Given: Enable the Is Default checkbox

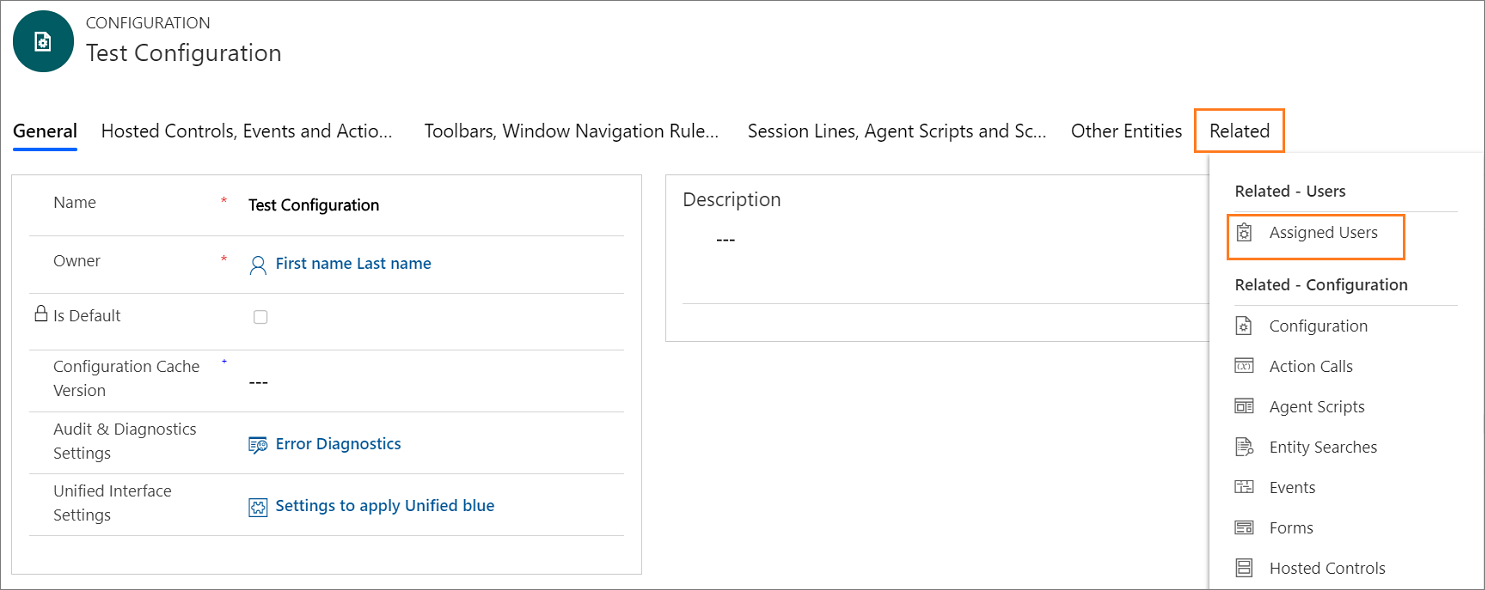Looking at the screenshot, I should tap(260, 316).
